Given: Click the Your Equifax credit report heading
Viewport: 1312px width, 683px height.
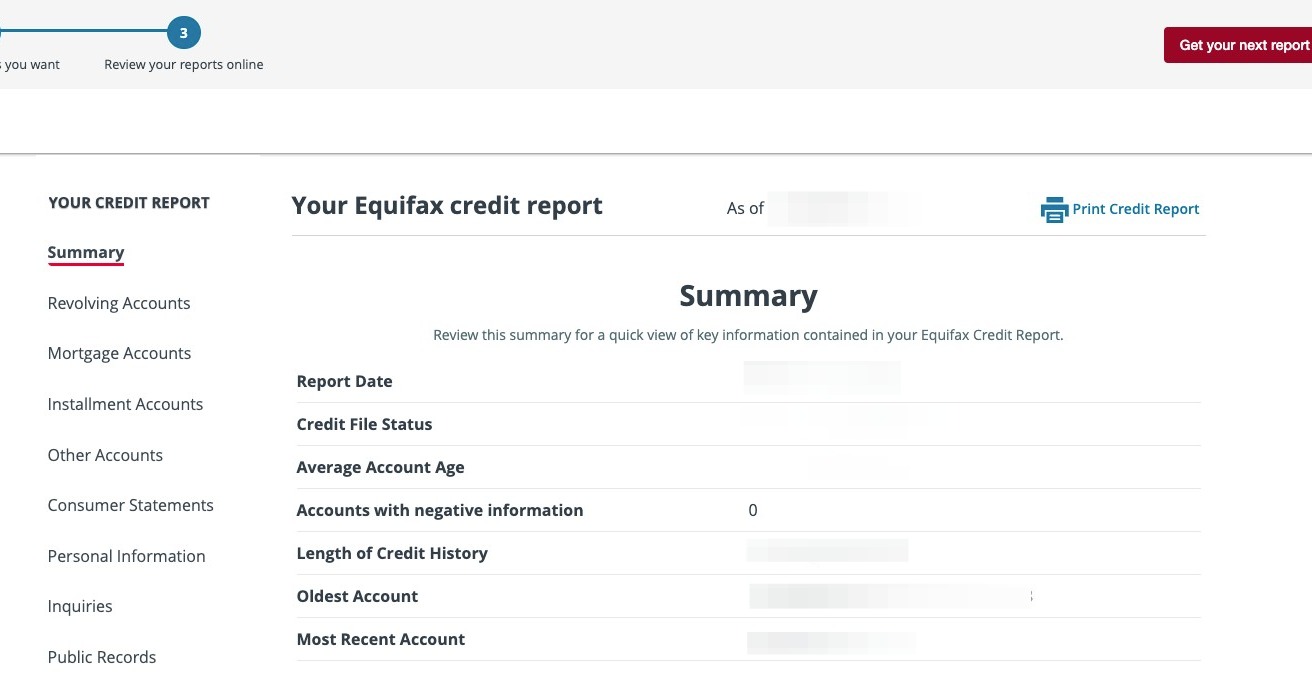Looking at the screenshot, I should [x=447, y=206].
